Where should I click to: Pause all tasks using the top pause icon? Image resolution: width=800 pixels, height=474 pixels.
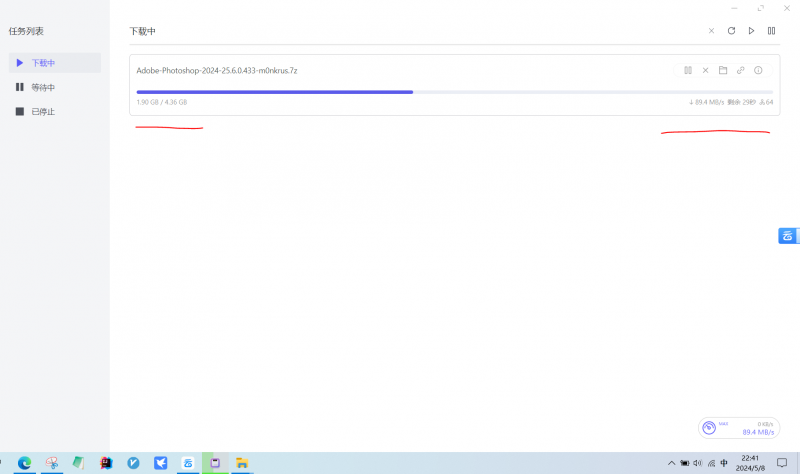771,31
